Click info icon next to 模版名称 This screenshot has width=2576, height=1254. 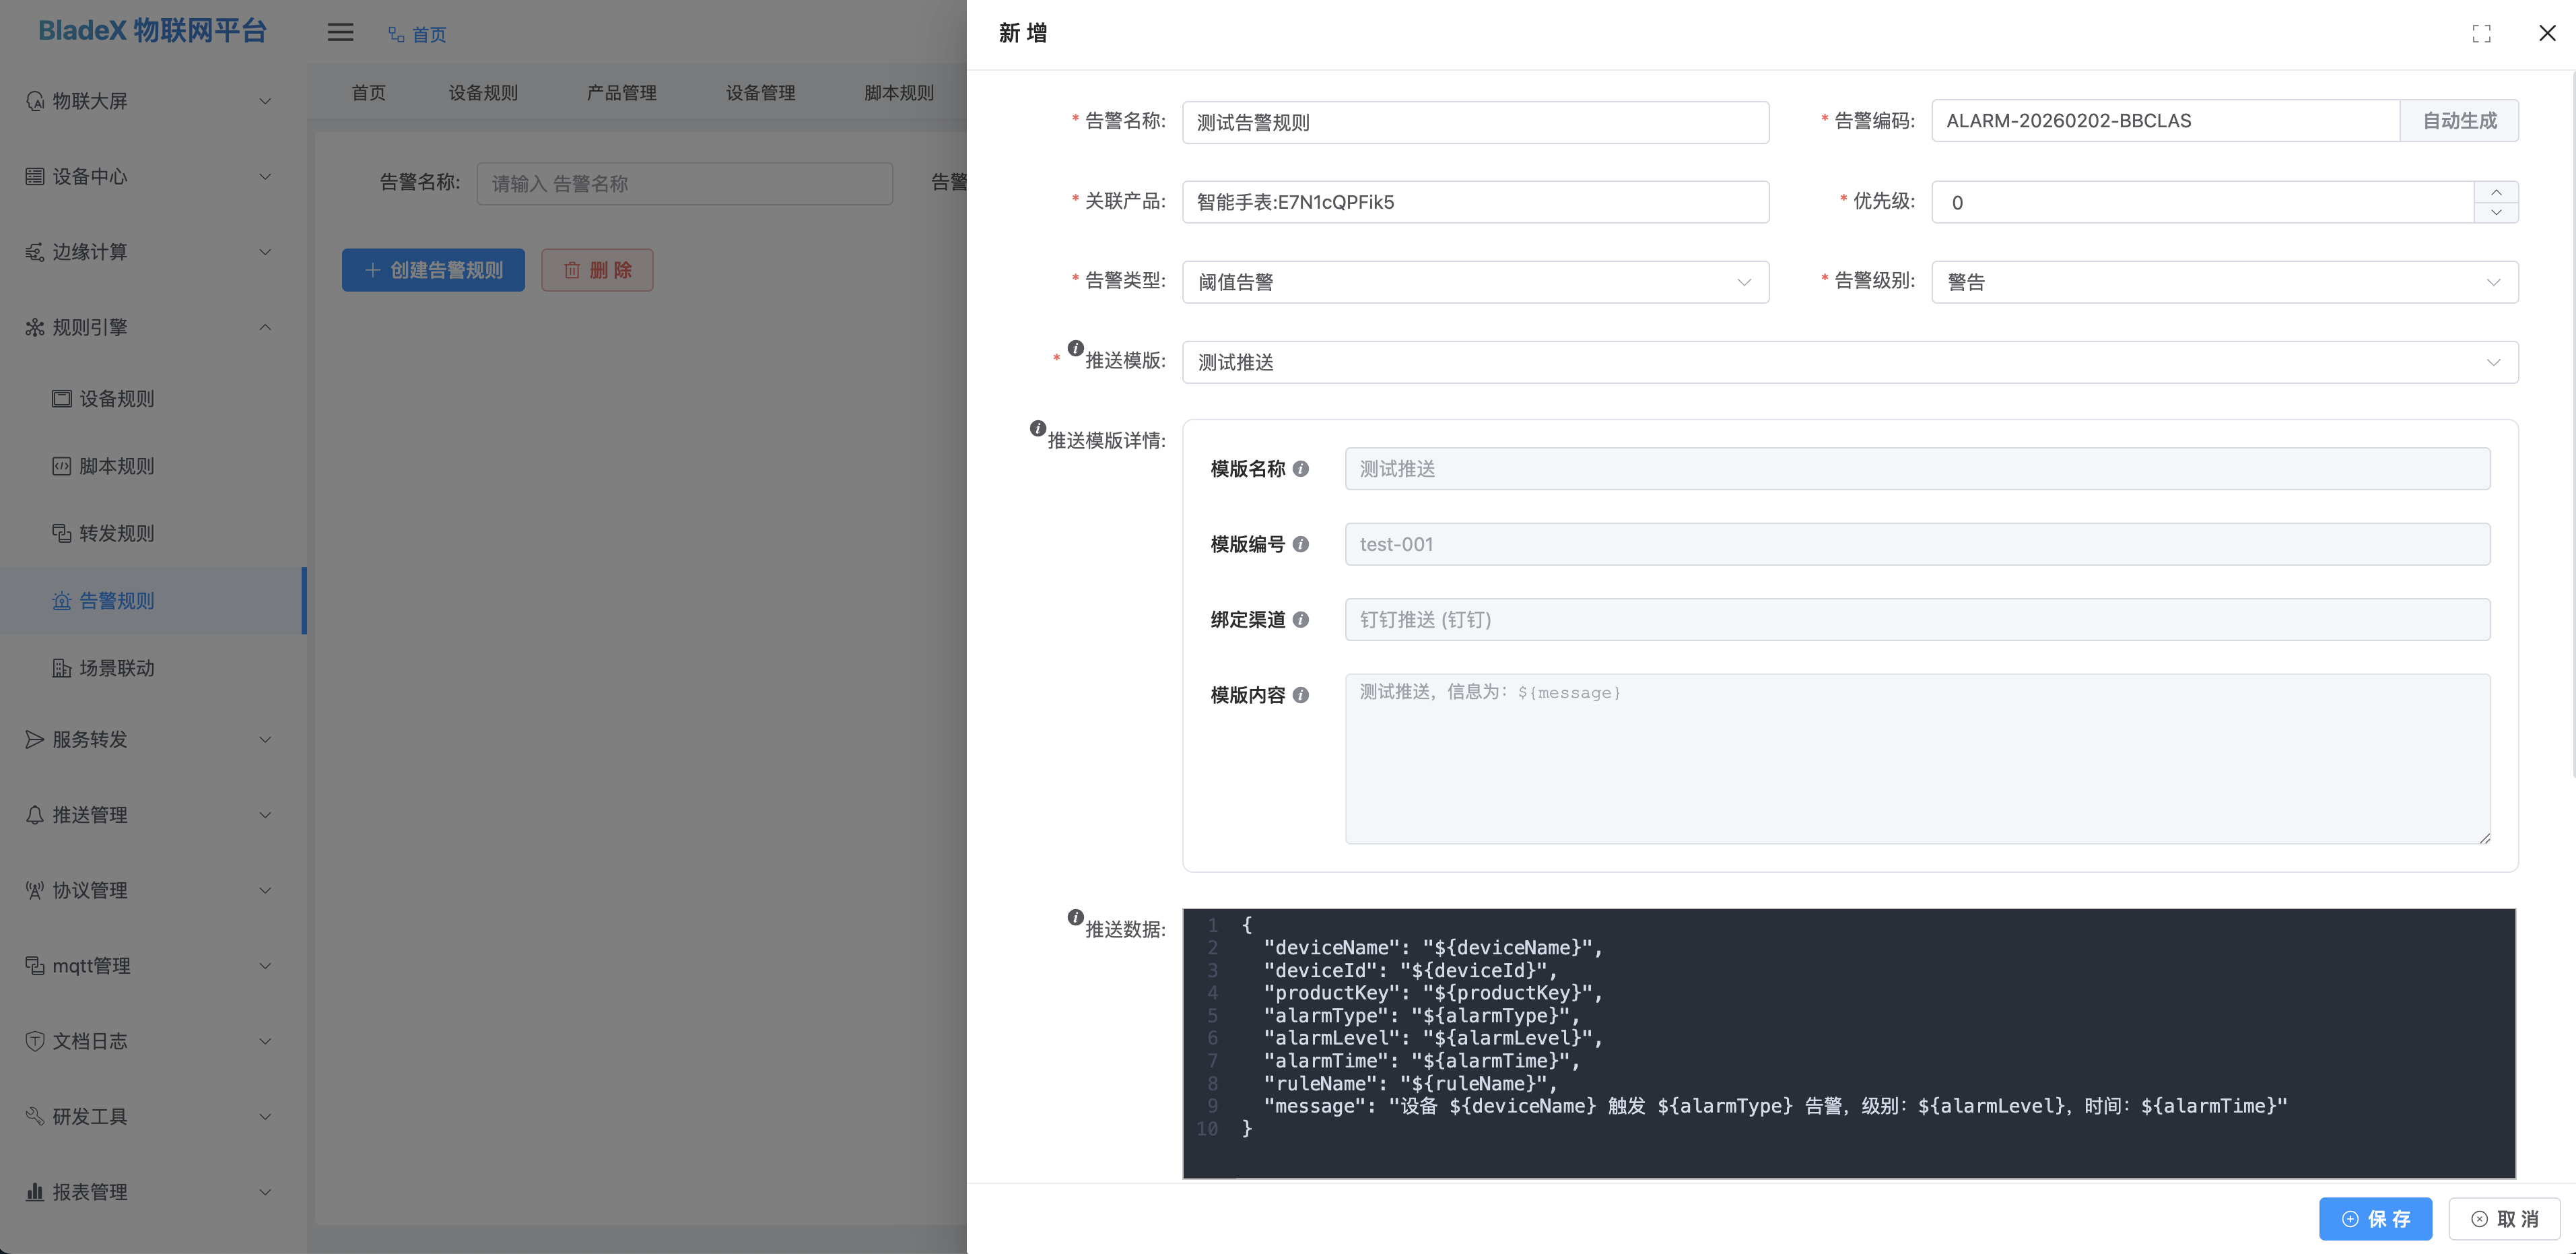click(x=1300, y=469)
